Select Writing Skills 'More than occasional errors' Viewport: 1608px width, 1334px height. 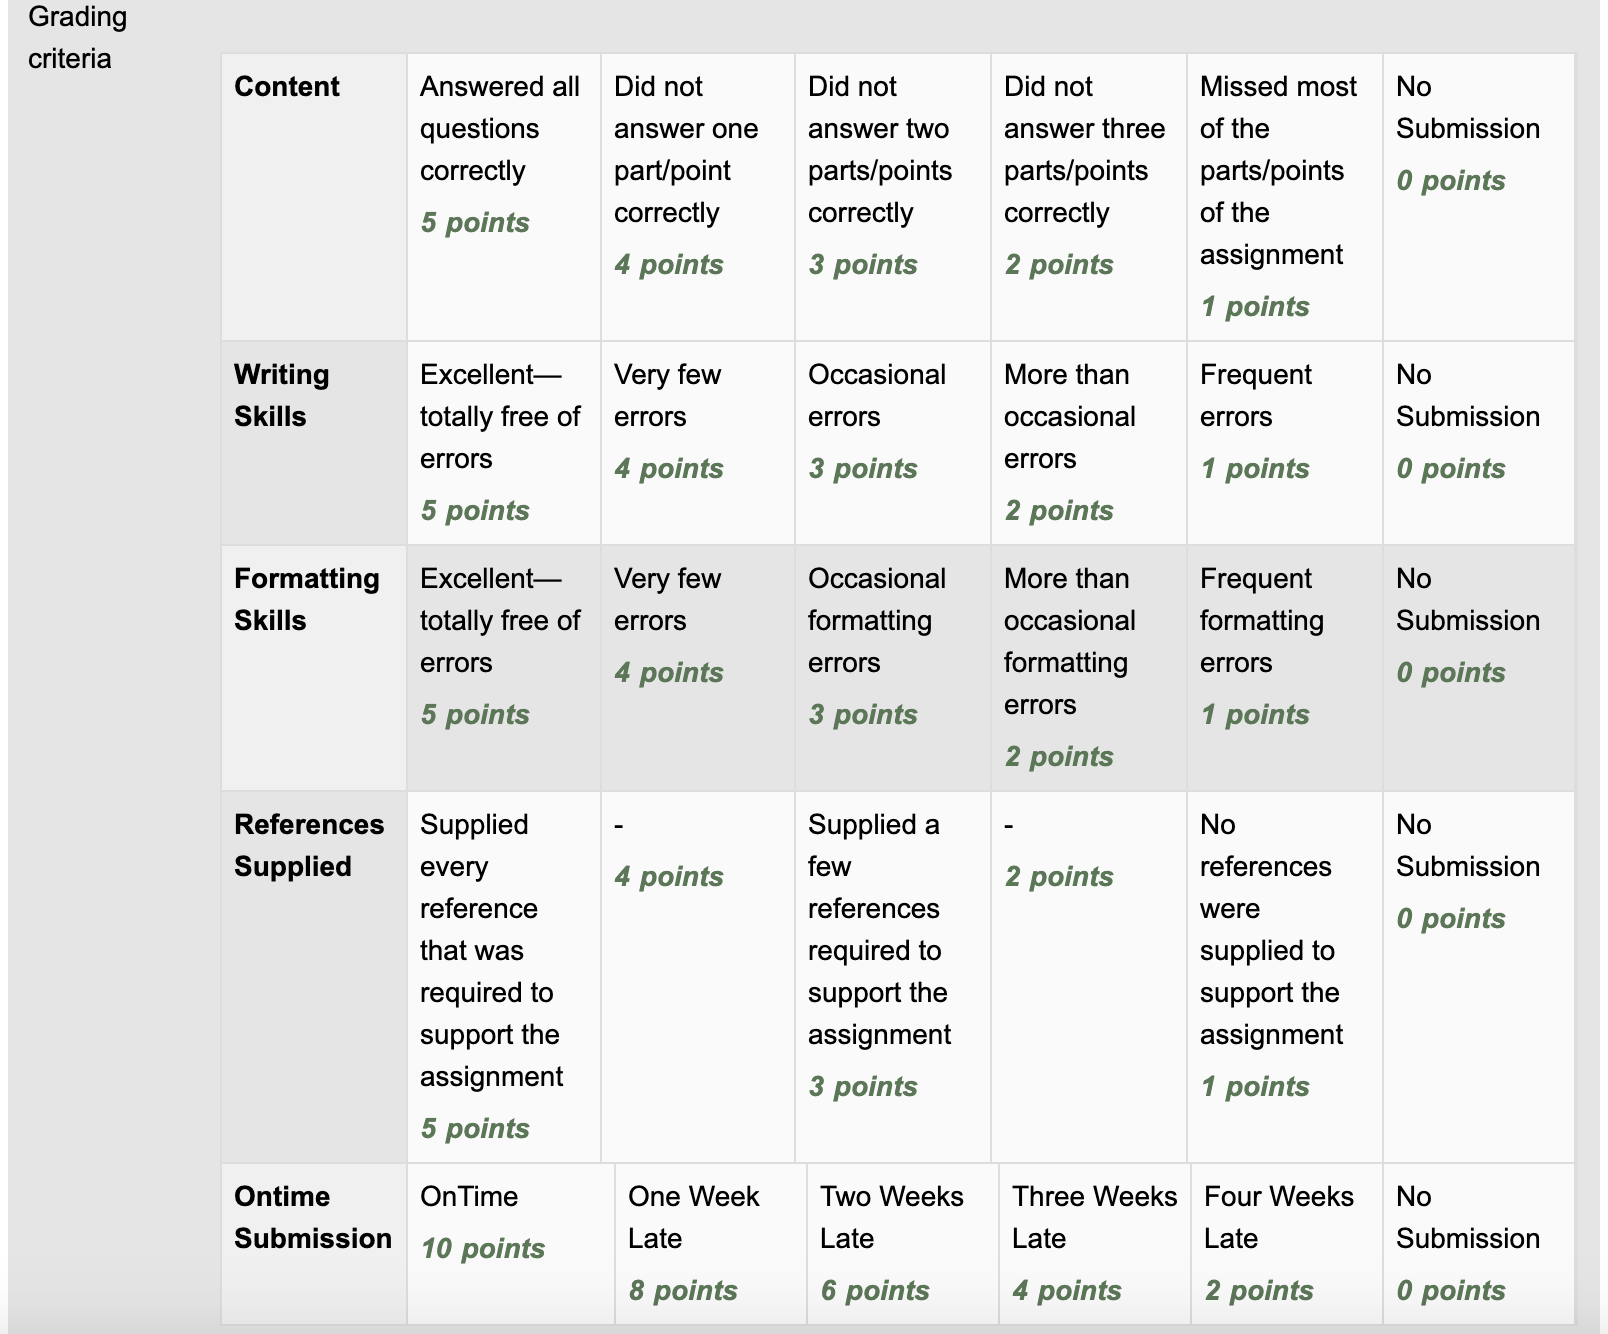(x=1089, y=443)
